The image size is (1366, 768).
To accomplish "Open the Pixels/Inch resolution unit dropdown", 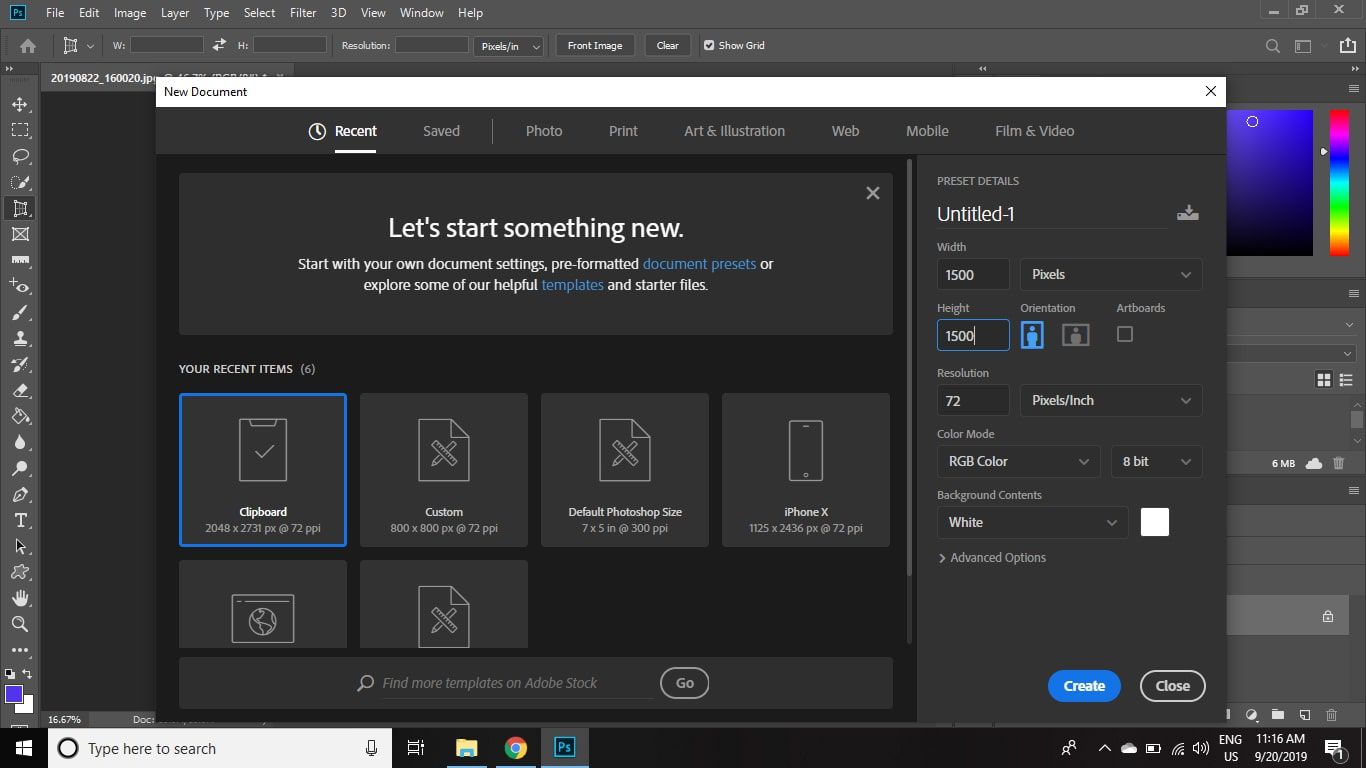I will (1111, 400).
